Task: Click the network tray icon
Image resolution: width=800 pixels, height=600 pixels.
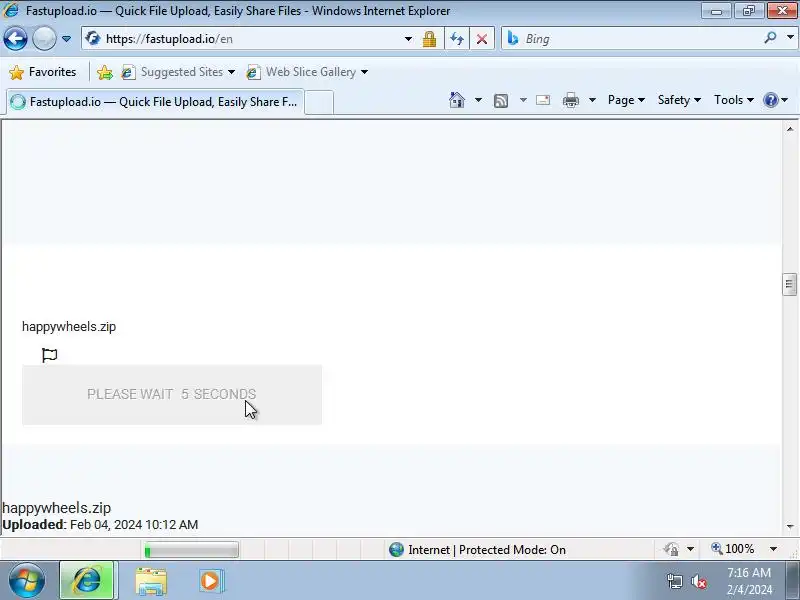Action: 675,581
